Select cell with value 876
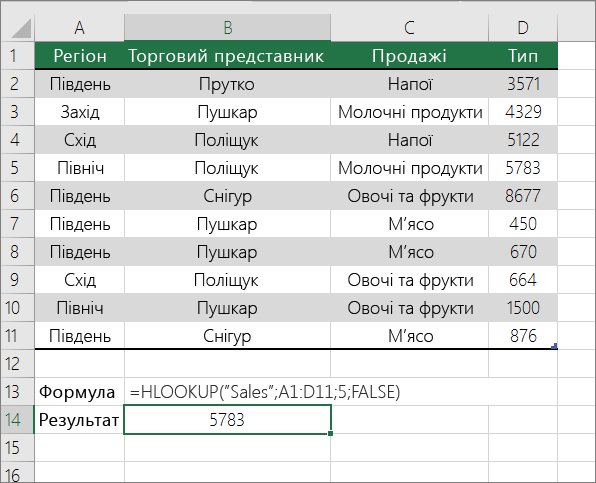Viewport: 596px width, 483px height. click(523, 336)
